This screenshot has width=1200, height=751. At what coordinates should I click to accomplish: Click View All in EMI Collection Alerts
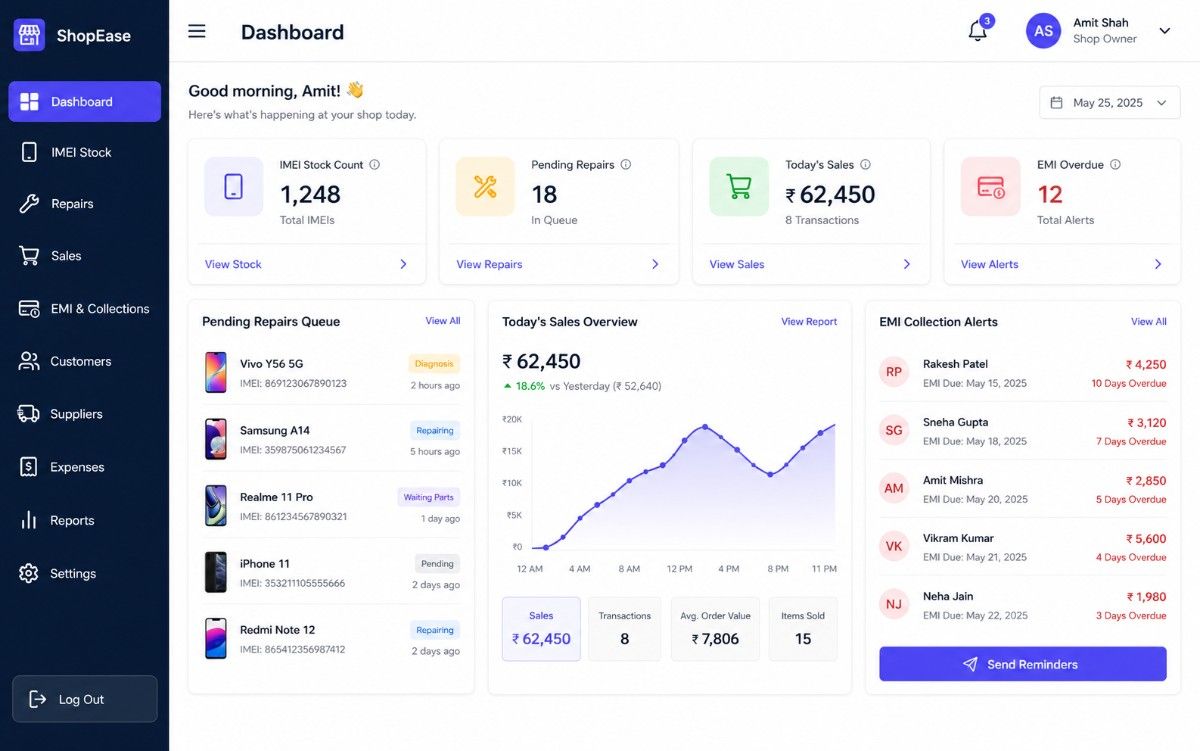[x=1149, y=322]
